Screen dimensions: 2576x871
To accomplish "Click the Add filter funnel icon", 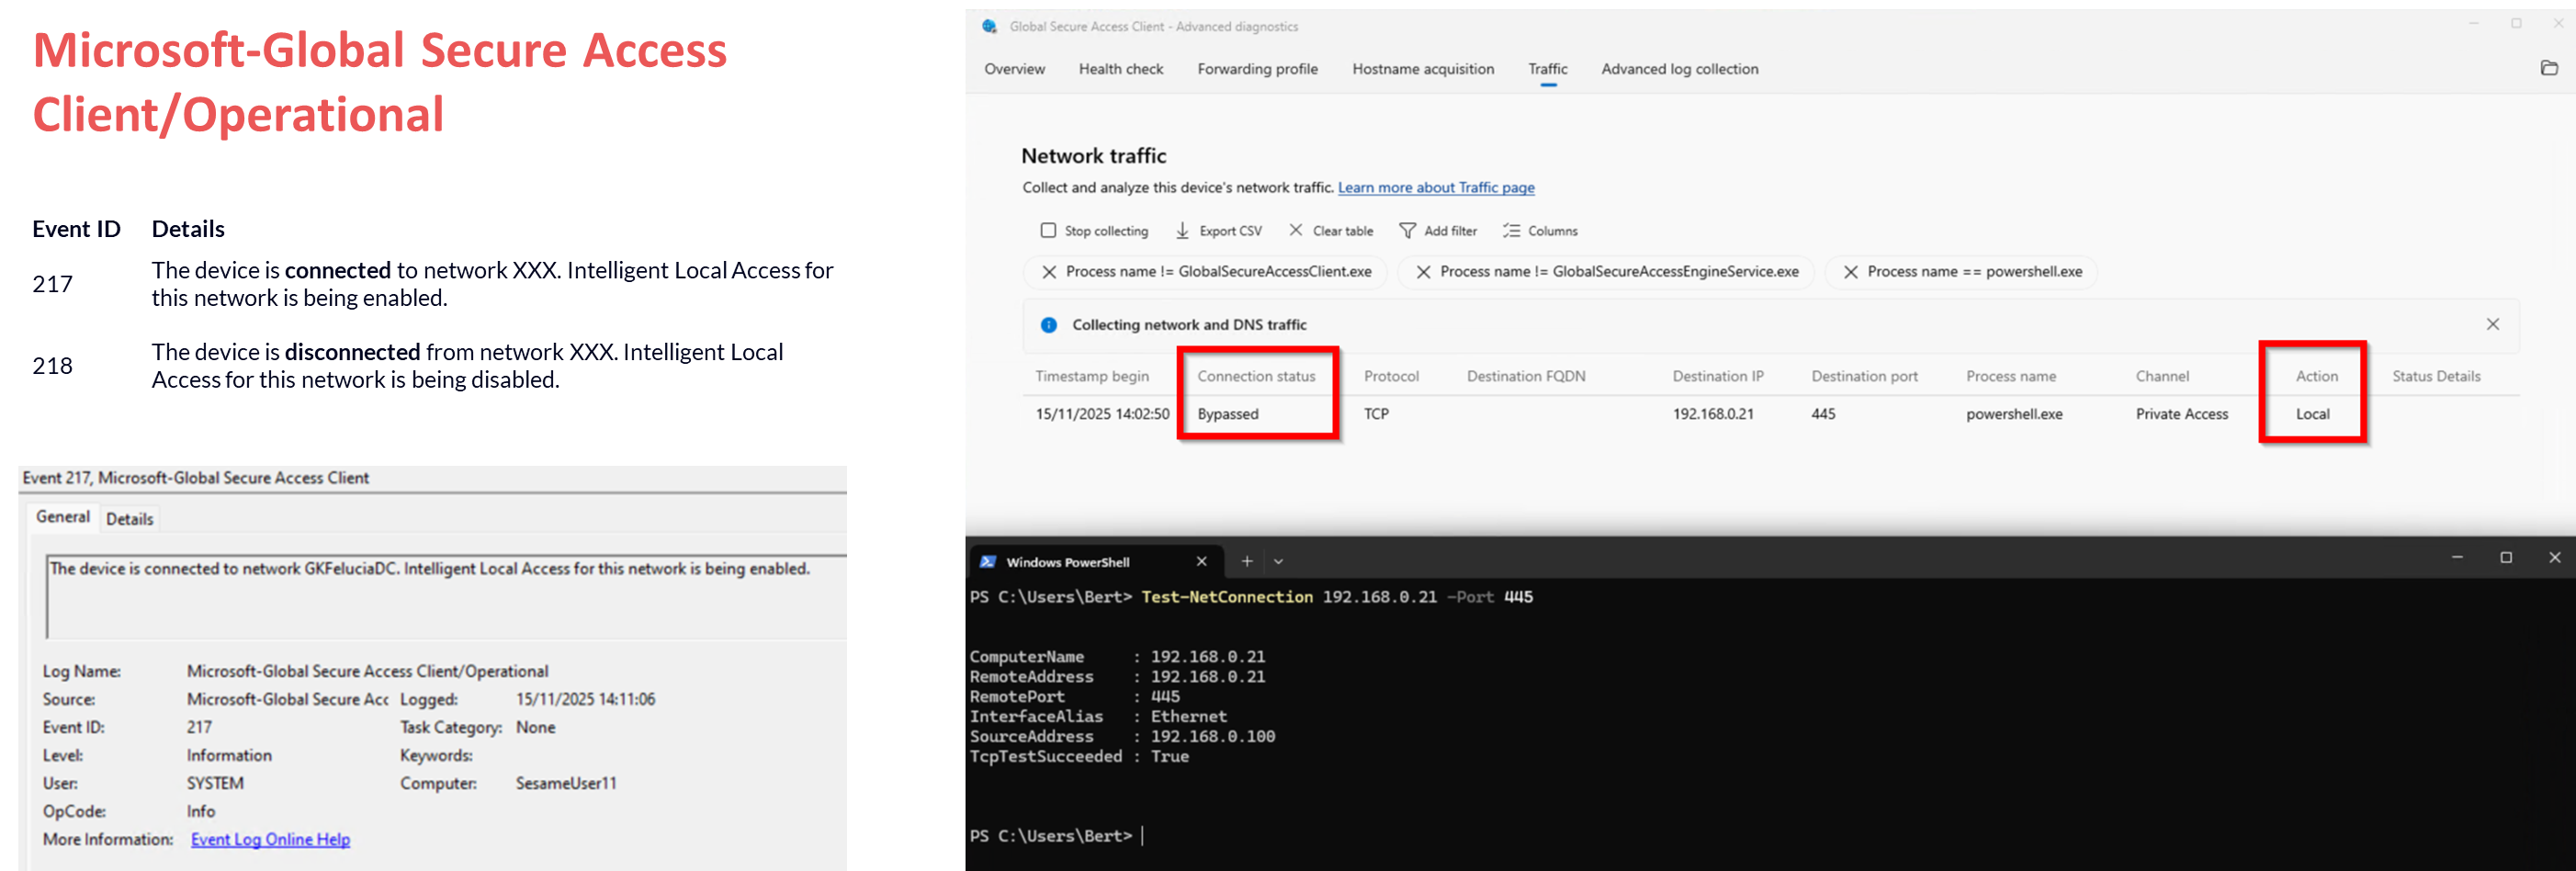I will pos(1407,231).
